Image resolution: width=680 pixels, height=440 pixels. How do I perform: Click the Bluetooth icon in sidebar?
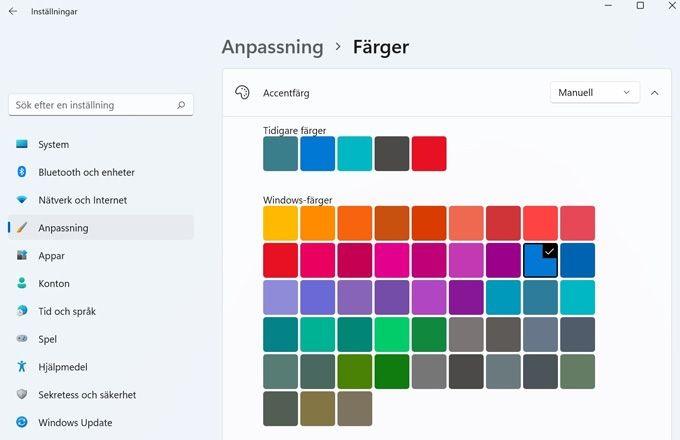coord(22,172)
